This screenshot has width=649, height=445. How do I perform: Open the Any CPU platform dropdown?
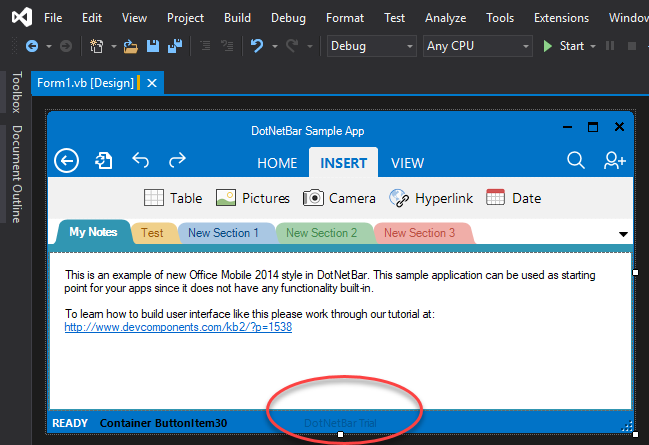pyautogui.click(x=477, y=46)
